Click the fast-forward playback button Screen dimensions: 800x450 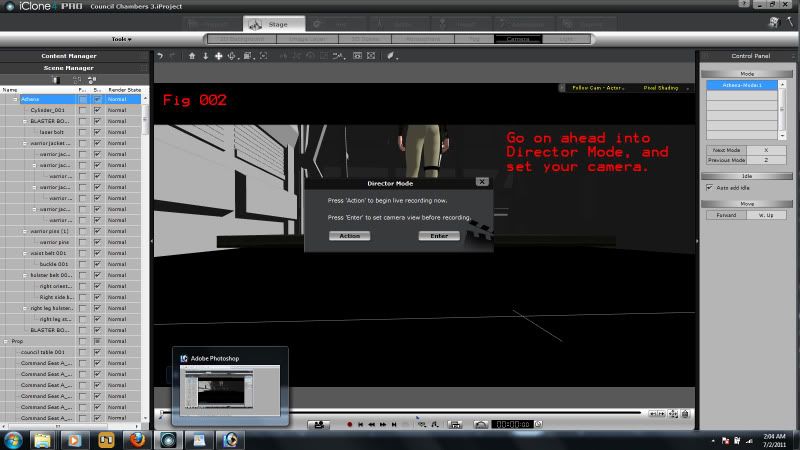(383, 424)
